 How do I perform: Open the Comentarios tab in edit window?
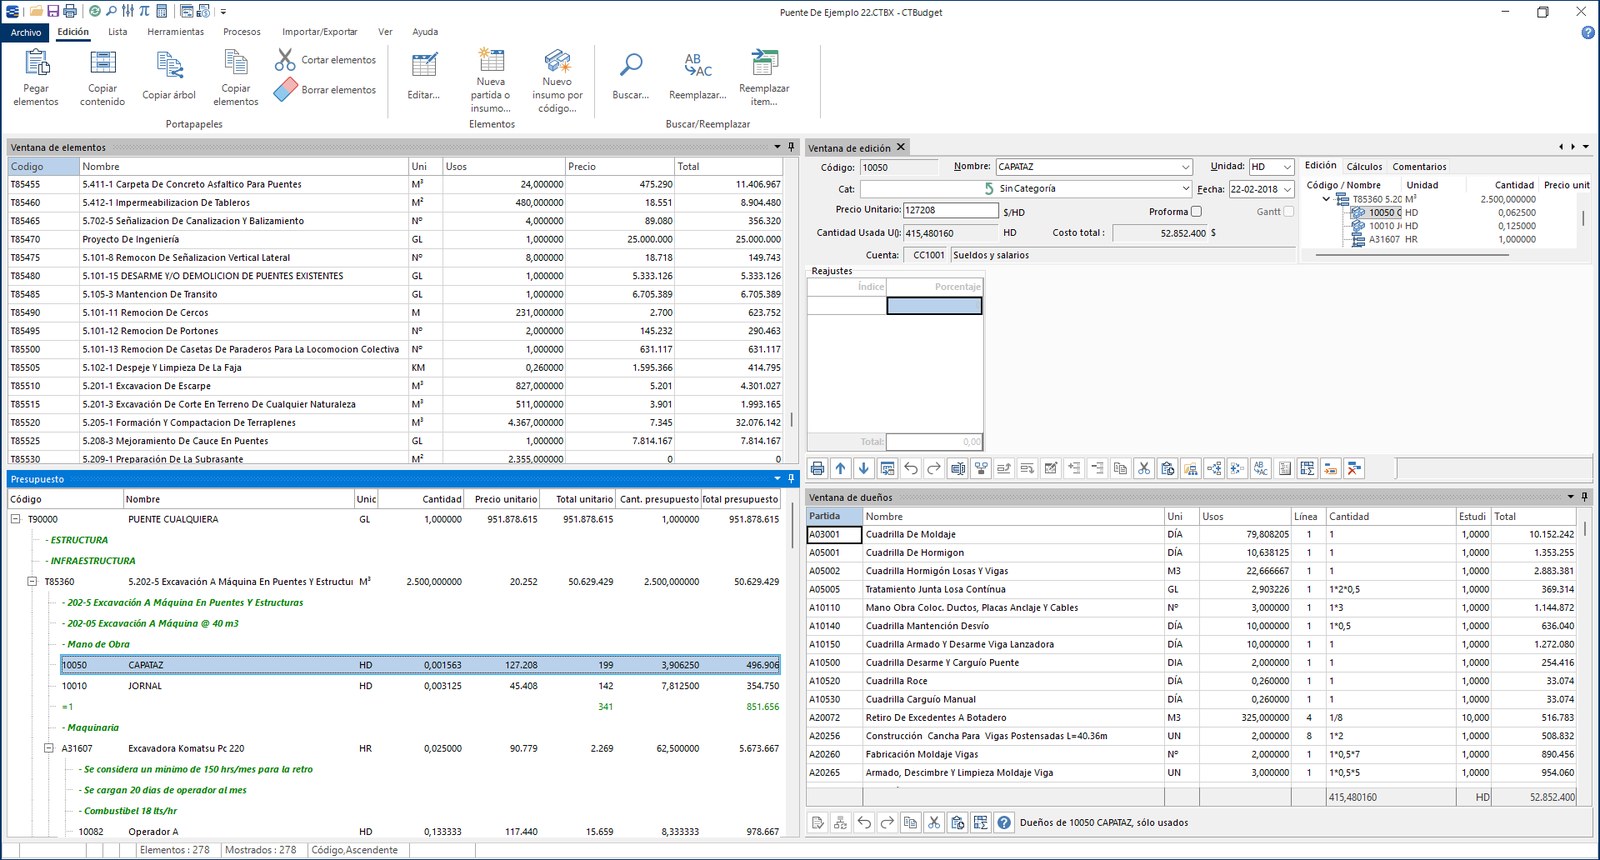click(x=1419, y=167)
